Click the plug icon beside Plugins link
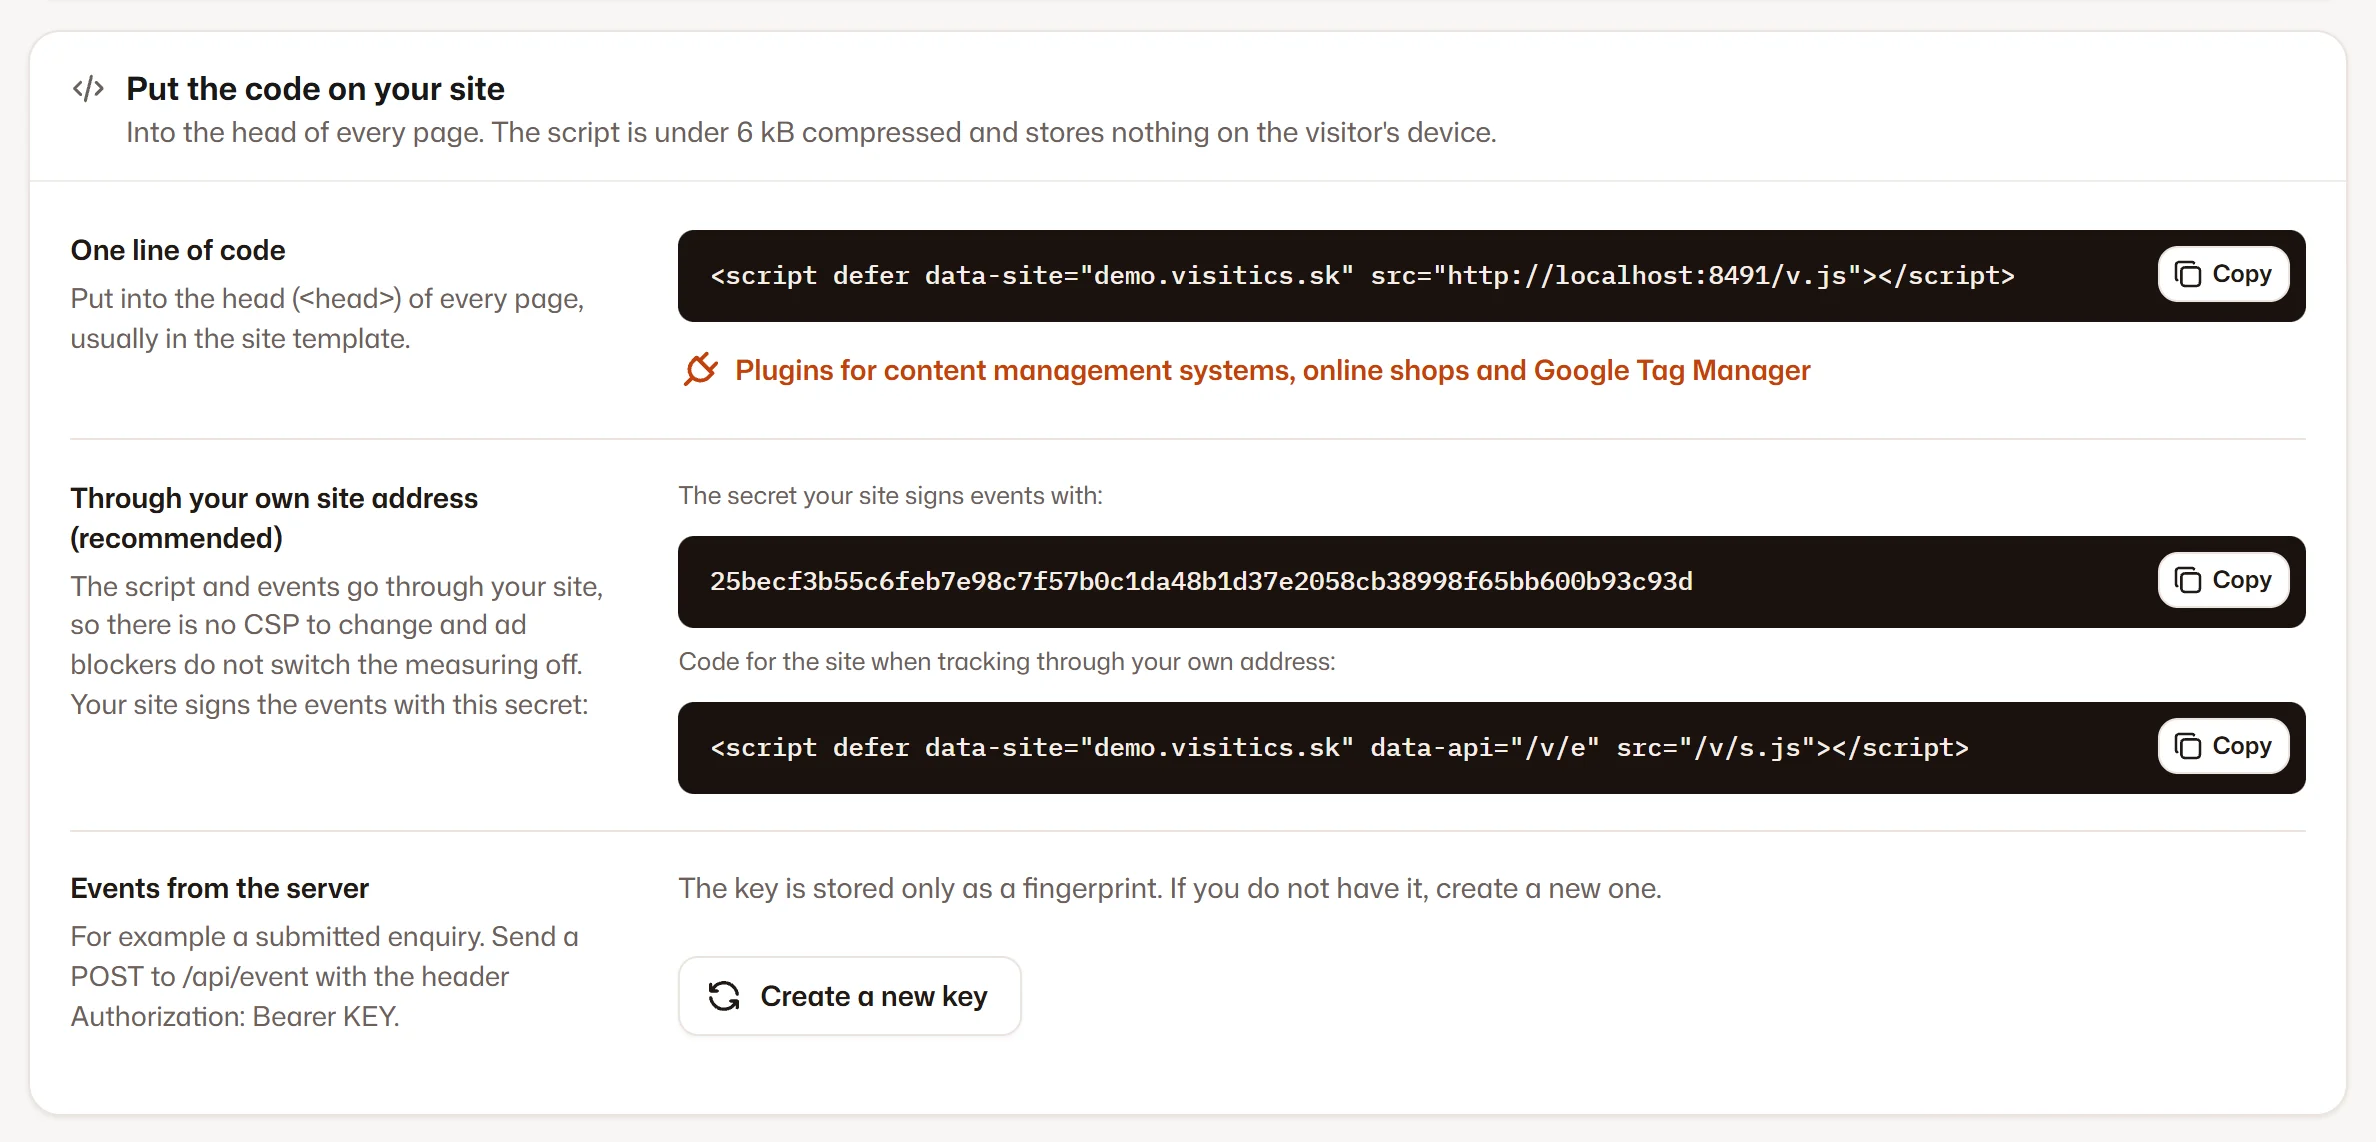 point(700,369)
